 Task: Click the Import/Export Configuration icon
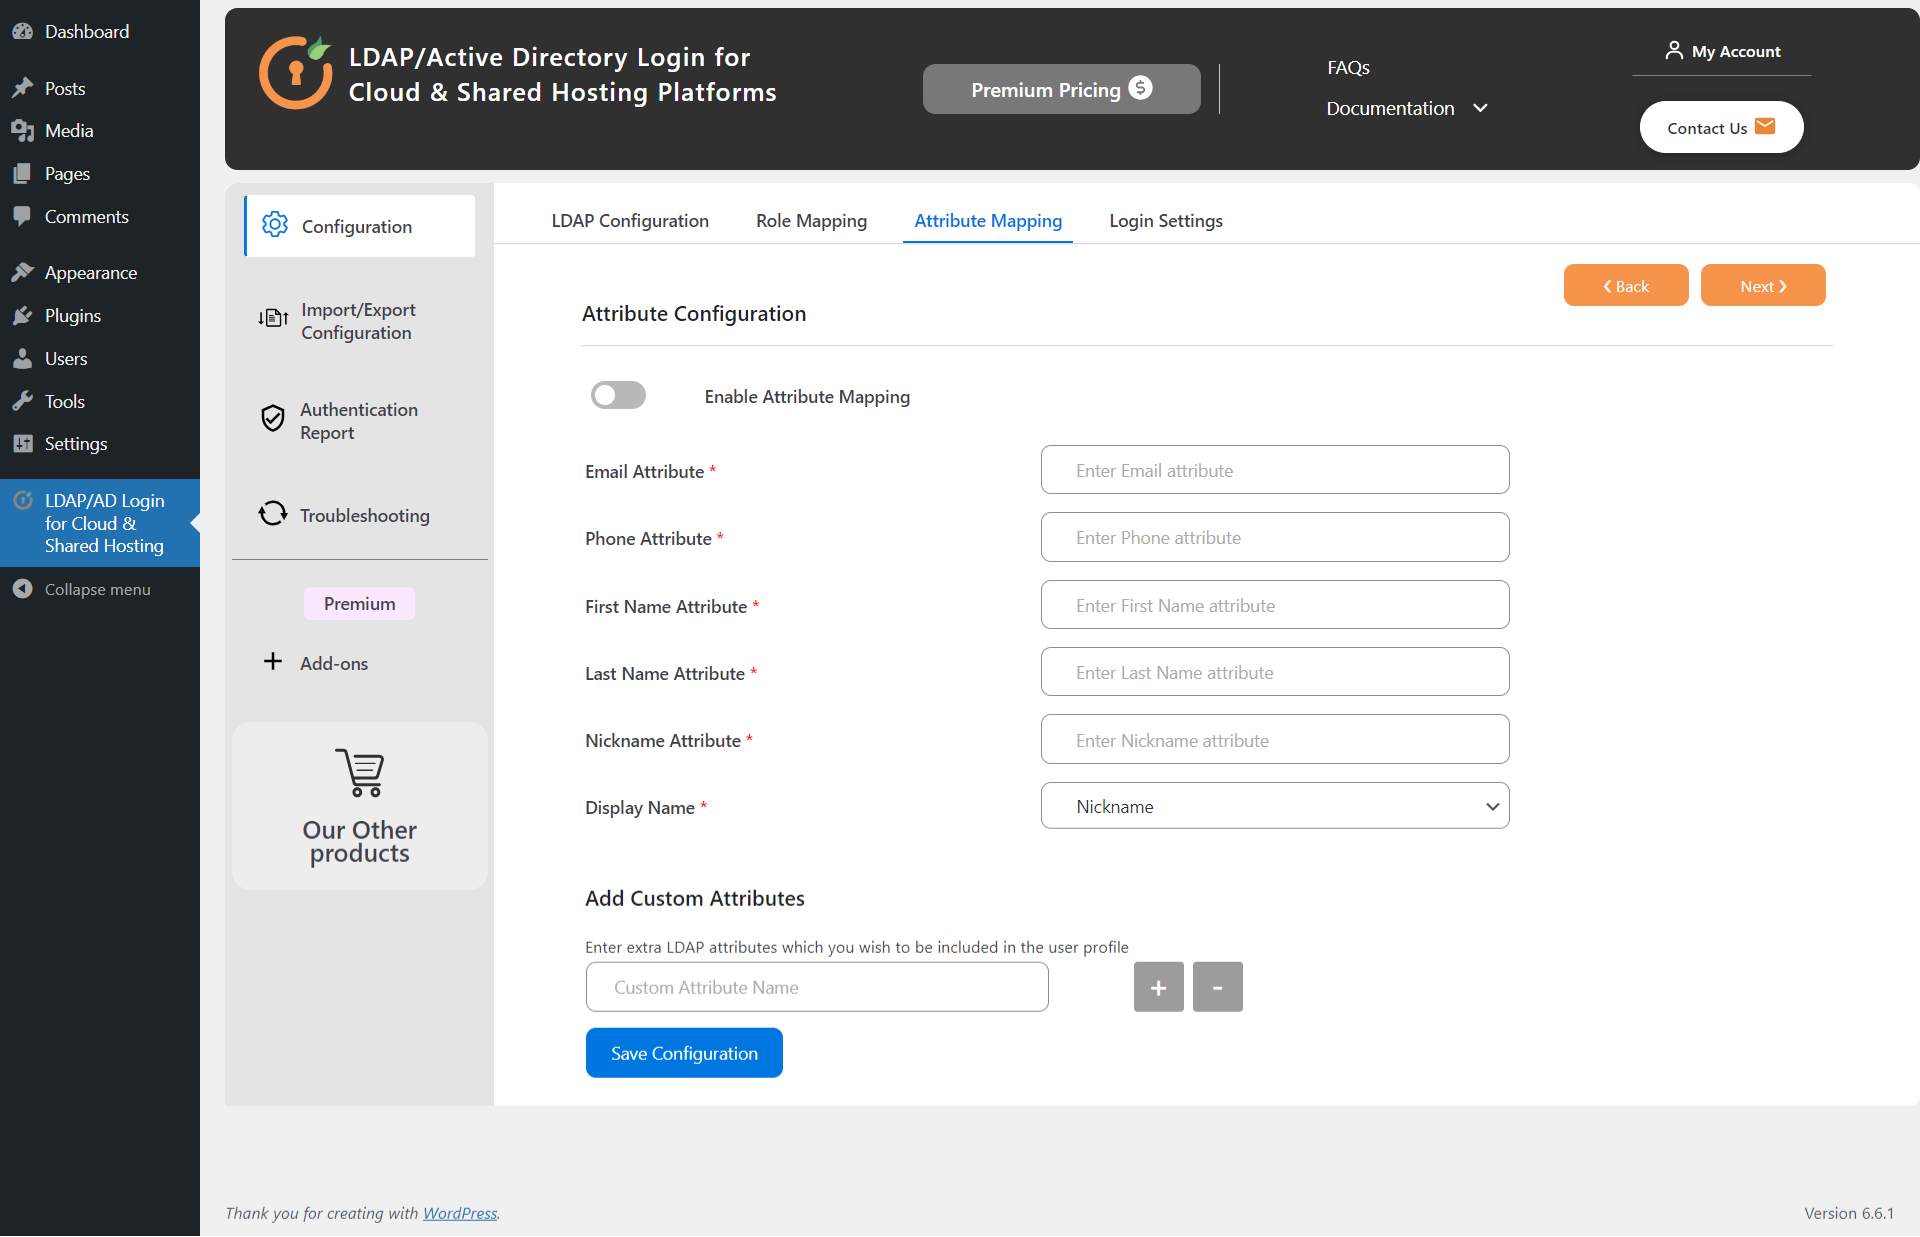273,318
